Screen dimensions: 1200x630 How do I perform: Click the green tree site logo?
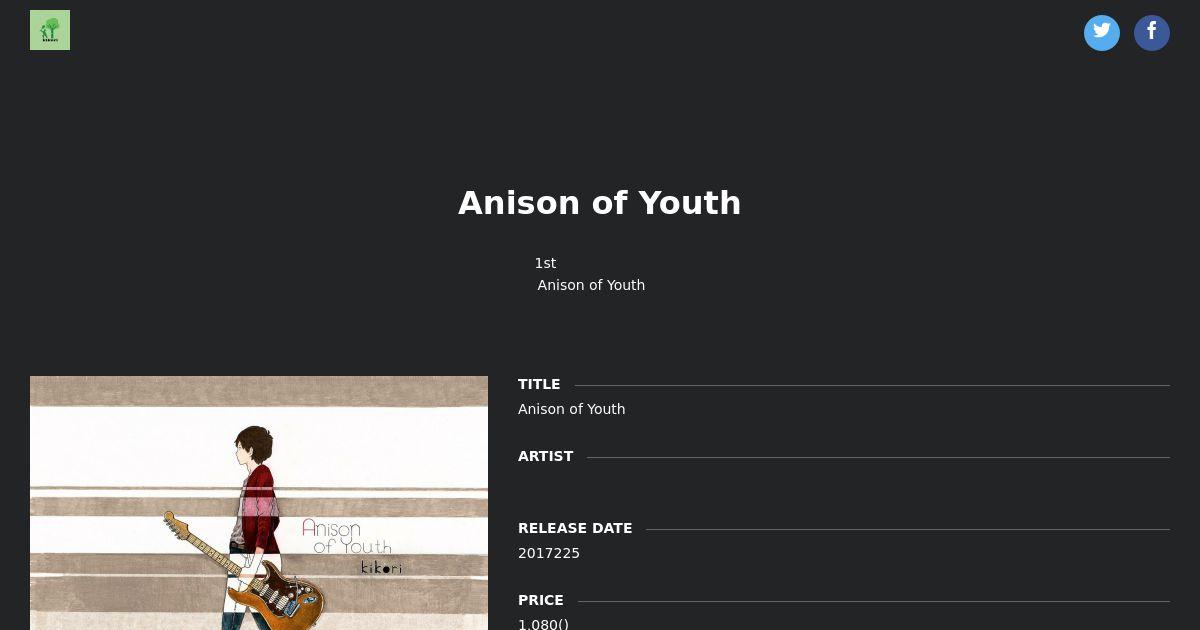click(x=50, y=30)
